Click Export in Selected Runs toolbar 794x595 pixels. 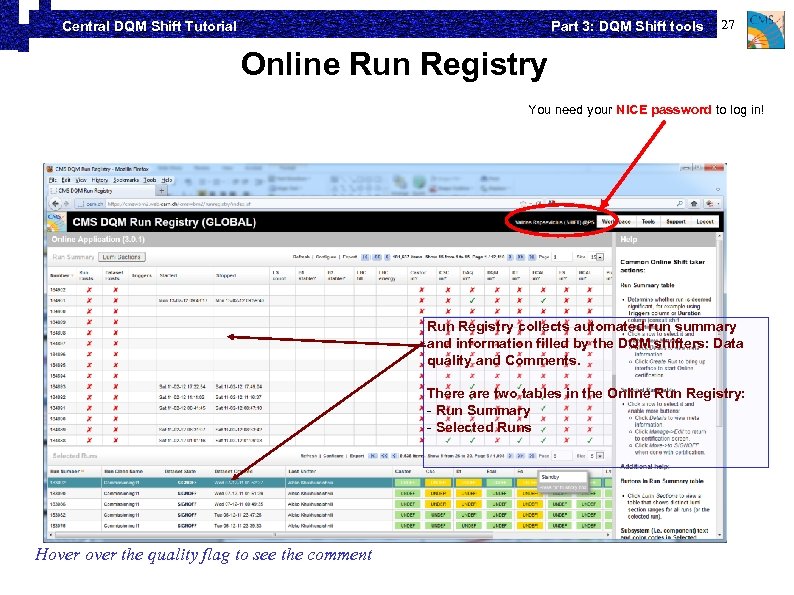pyautogui.click(x=357, y=456)
